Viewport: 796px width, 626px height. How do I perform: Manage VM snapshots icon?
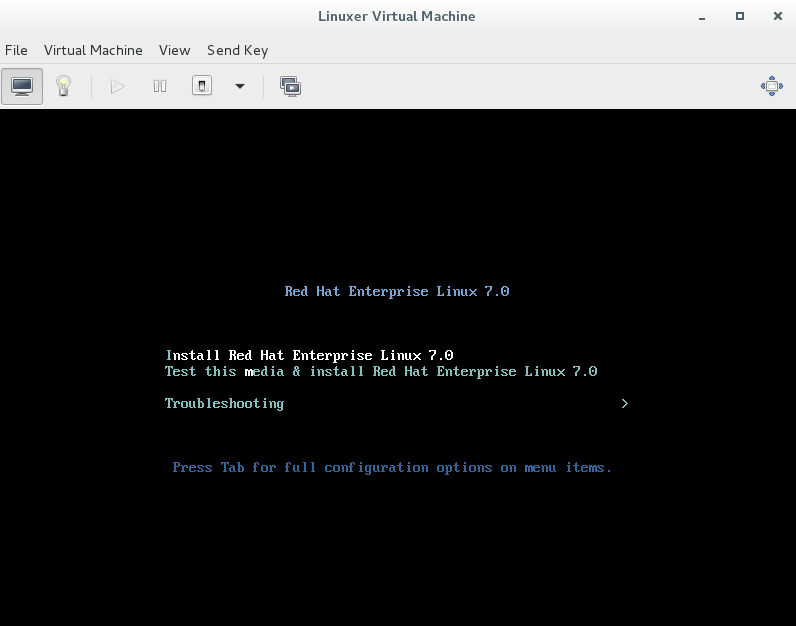(x=290, y=86)
